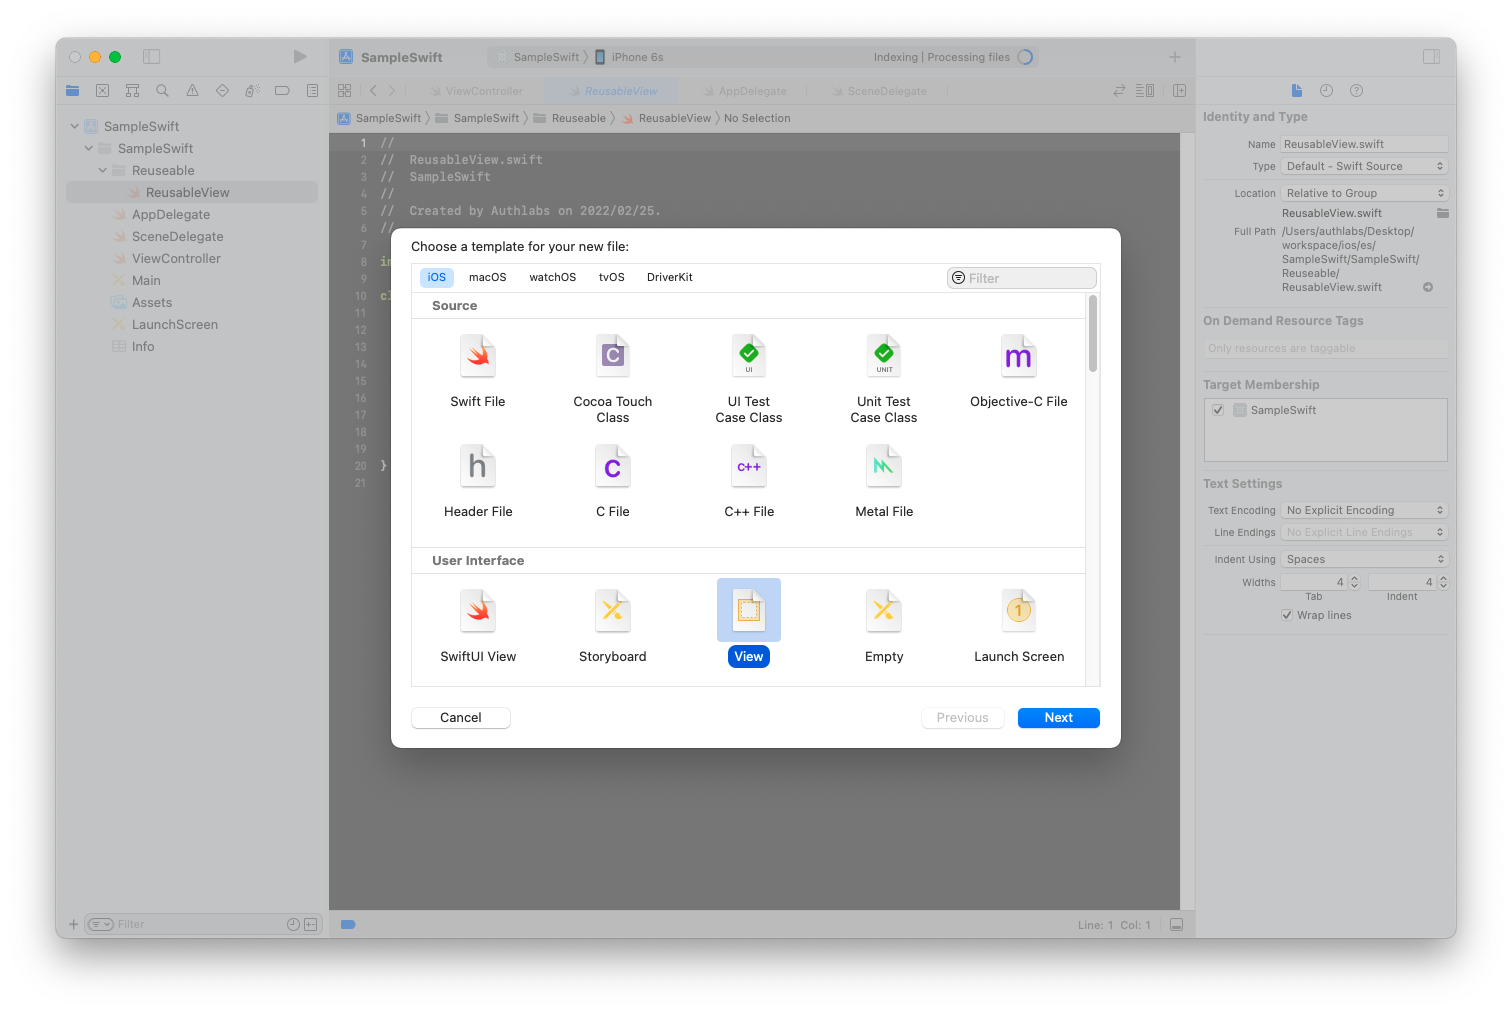Select Unit Test Case Class template
1512x1012 pixels.
pyautogui.click(x=884, y=380)
